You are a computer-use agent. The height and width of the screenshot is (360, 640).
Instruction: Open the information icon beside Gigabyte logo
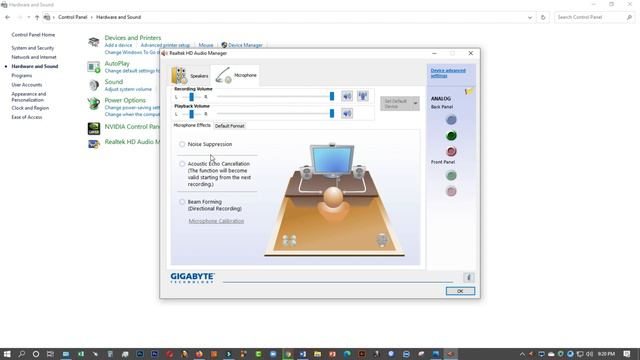click(x=469, y=278)
